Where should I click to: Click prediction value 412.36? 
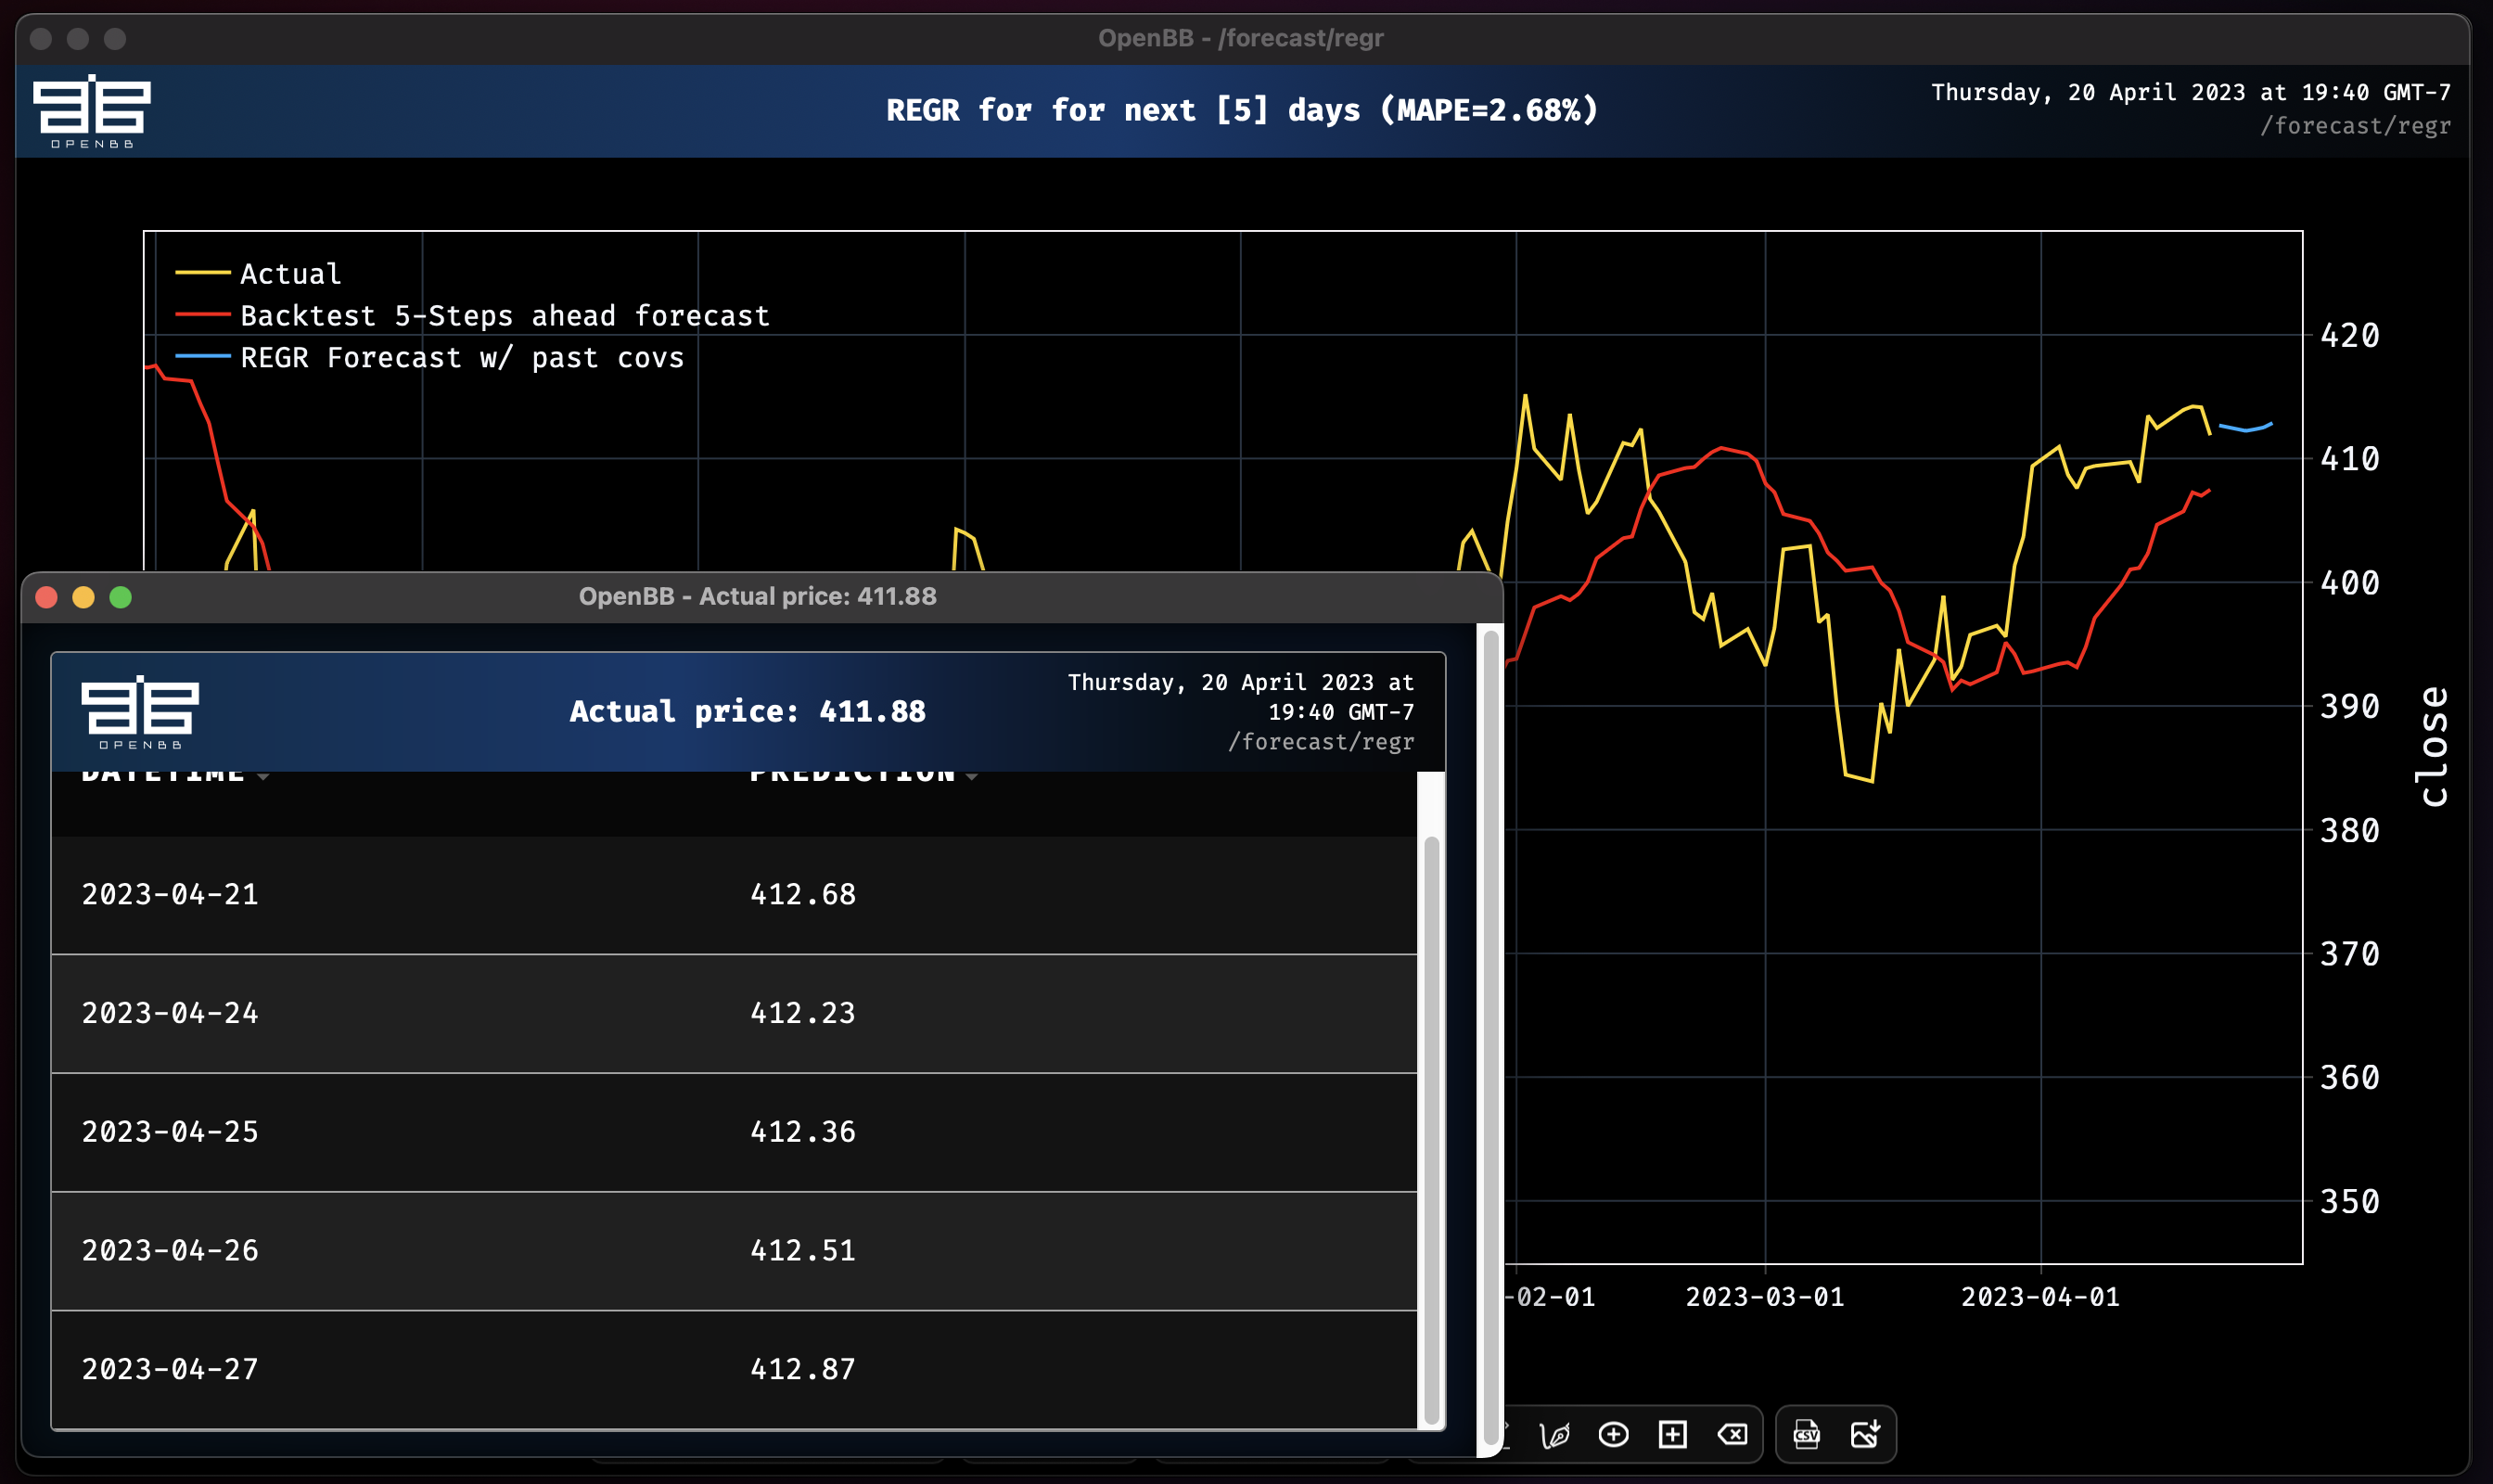pyautogui.click(x=803, y=1132)
